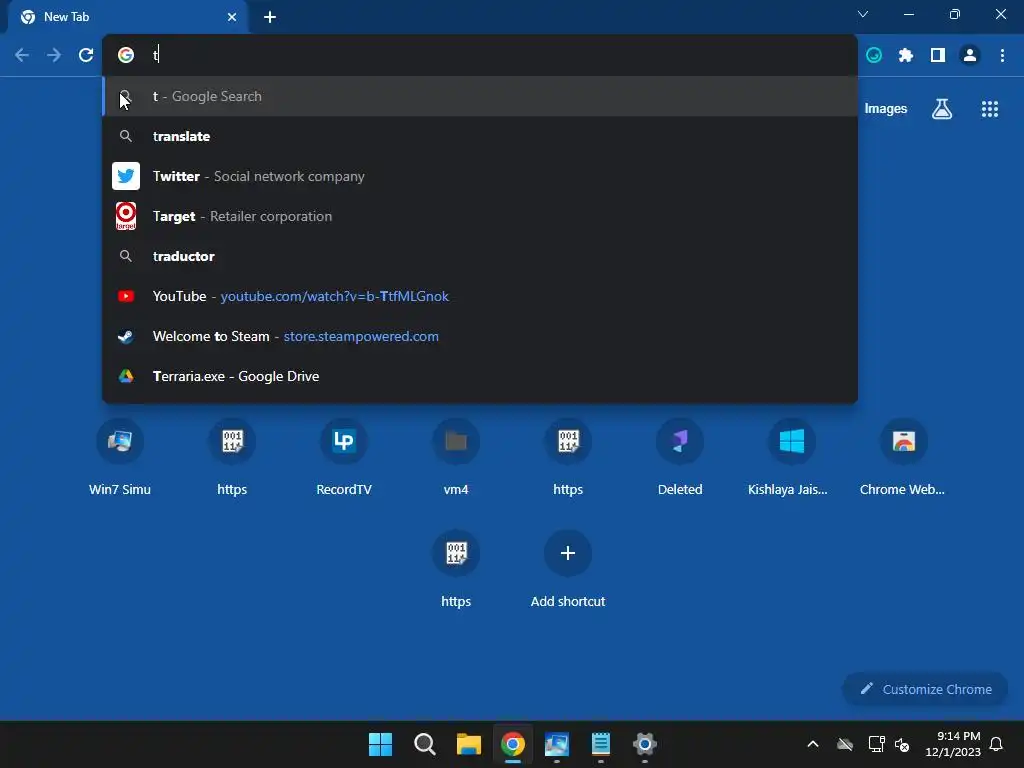Reload the page with refresh icon
Viewport: 1024px width, 768px height.
point(86,56)
